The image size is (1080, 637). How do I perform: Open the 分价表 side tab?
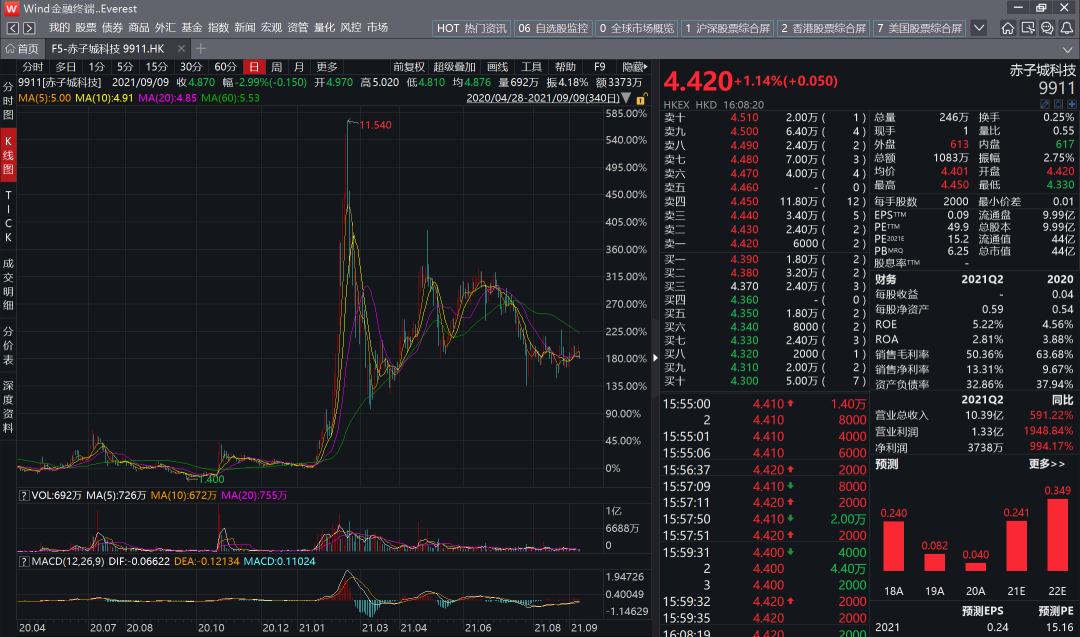tap(8, 346)
